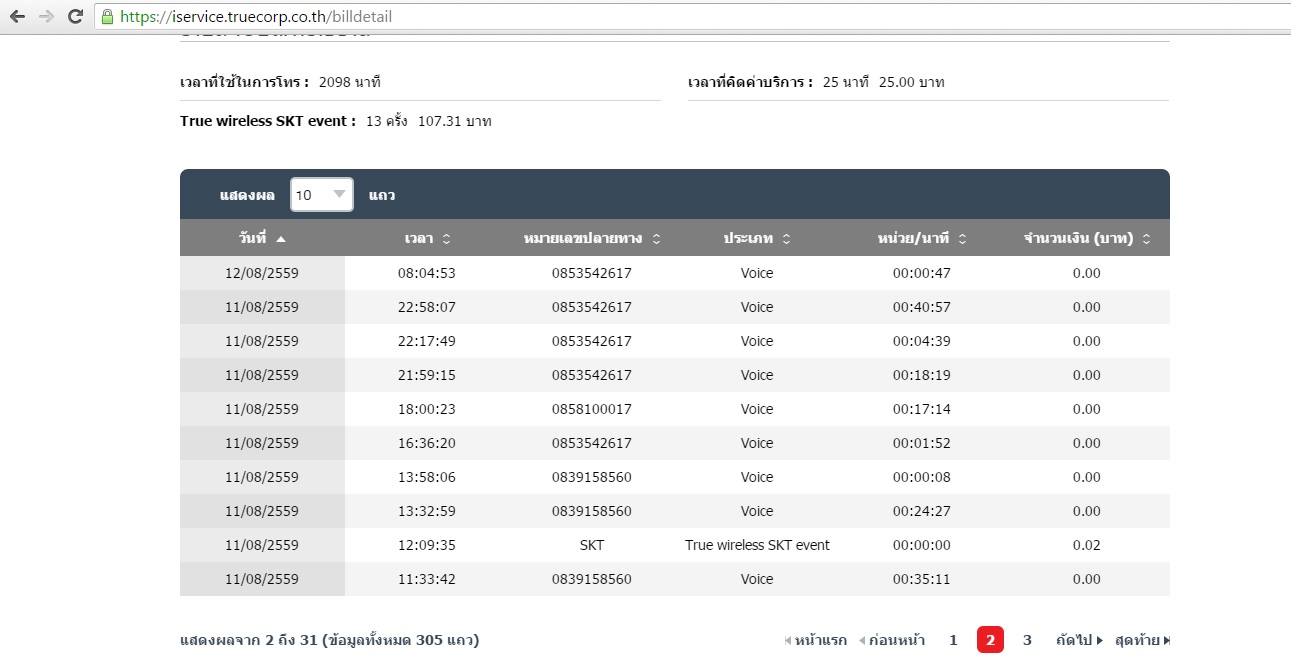Sort by เวลา column header
The width and height of the screenshot is (1291, 672).
(427, 238)
